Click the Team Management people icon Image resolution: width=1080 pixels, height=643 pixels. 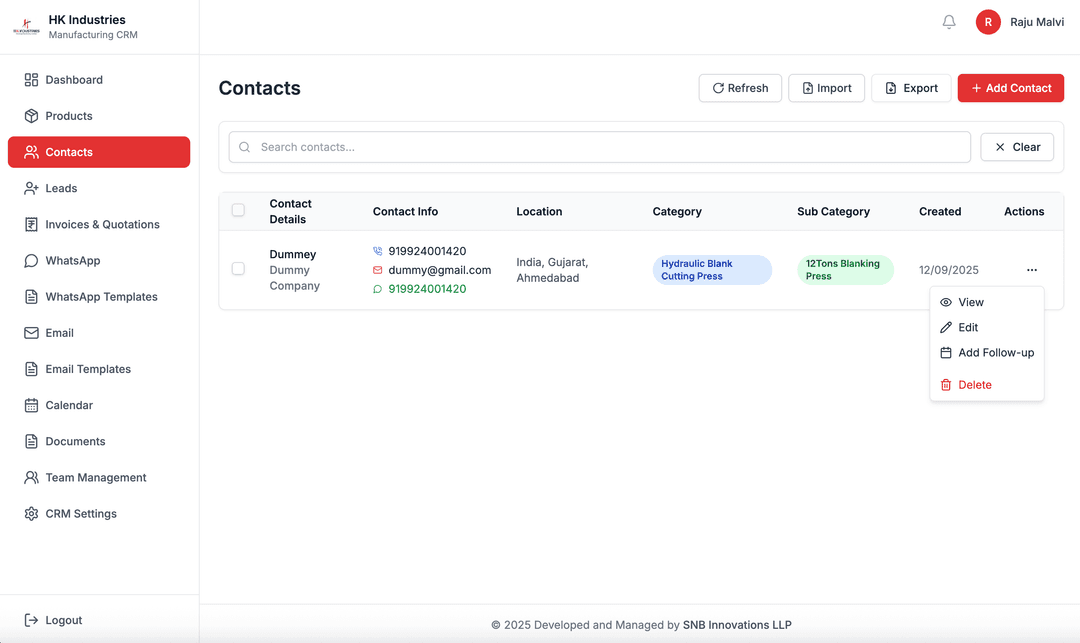pyautogui.click(x=31, y=477)
